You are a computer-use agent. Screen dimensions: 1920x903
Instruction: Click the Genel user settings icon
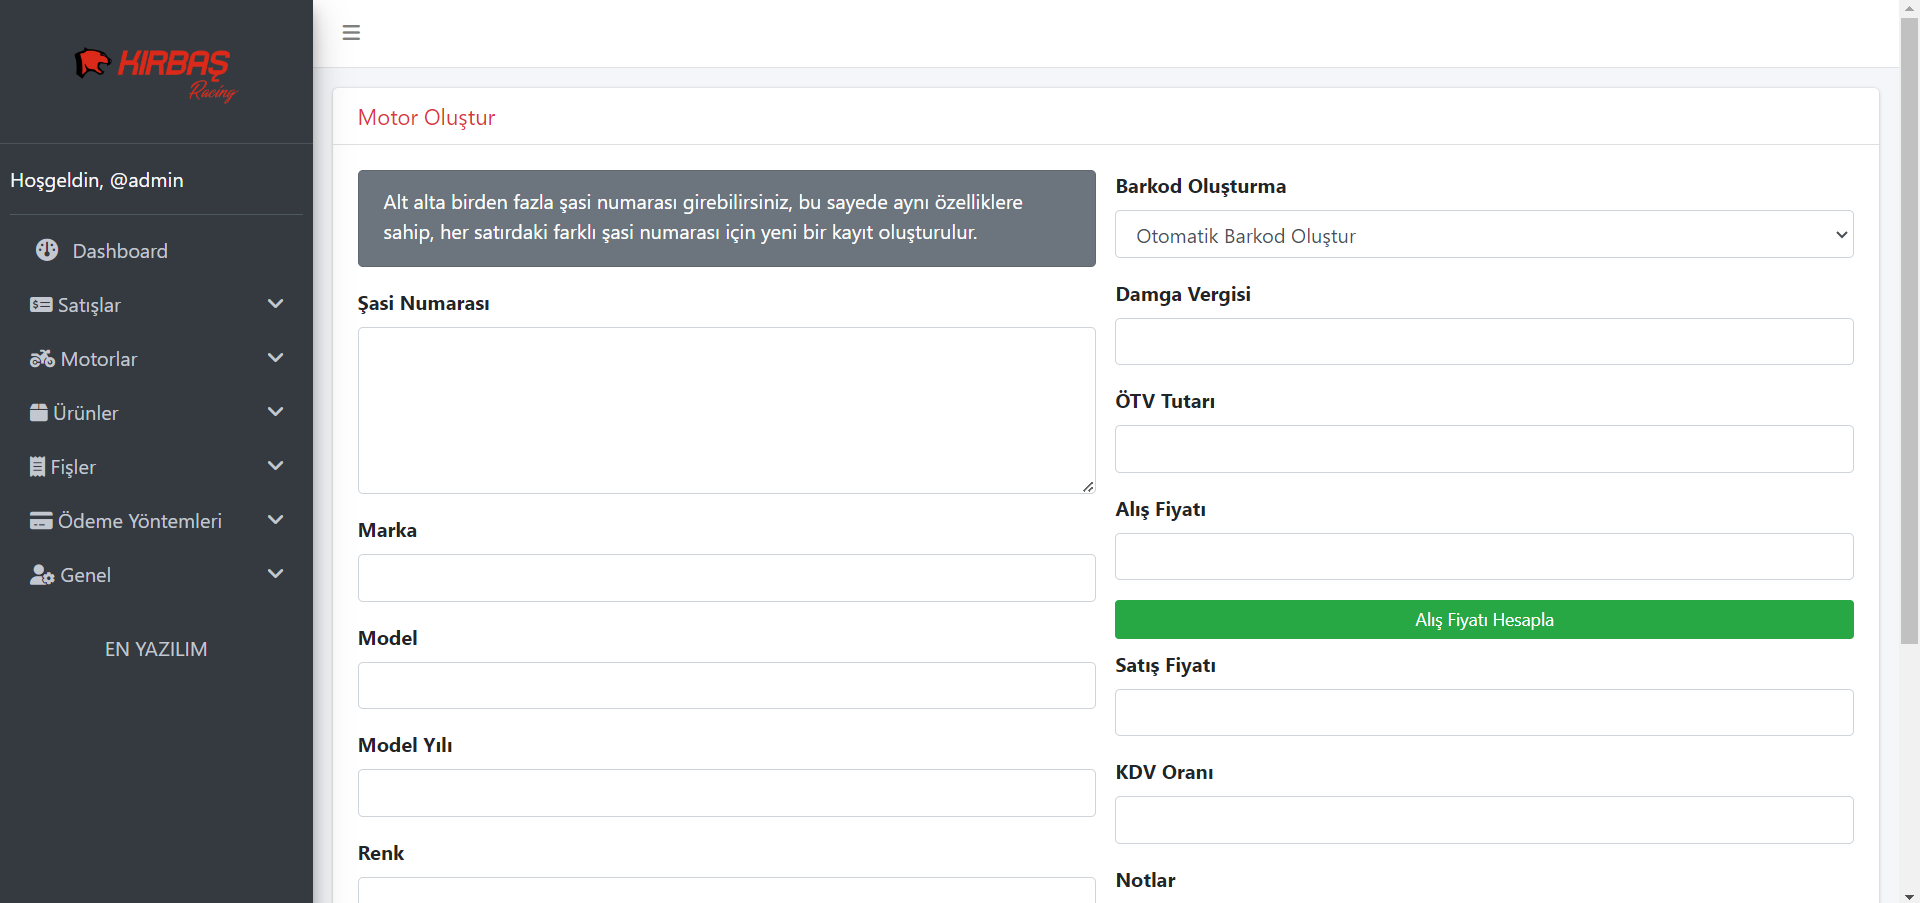(42, 575)
